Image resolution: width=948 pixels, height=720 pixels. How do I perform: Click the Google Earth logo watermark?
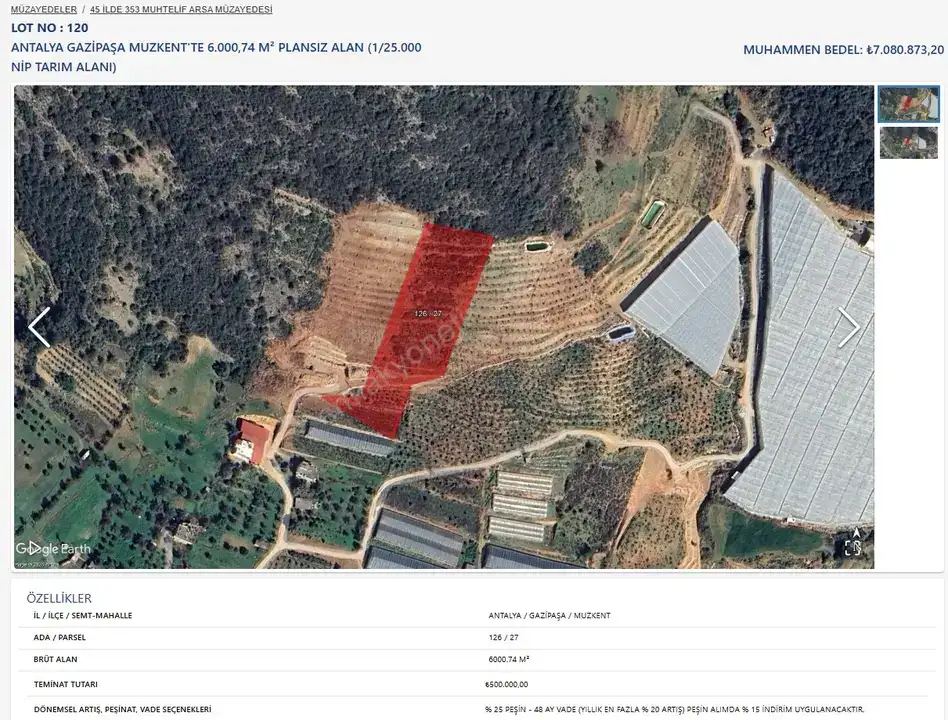click(53, 549)
